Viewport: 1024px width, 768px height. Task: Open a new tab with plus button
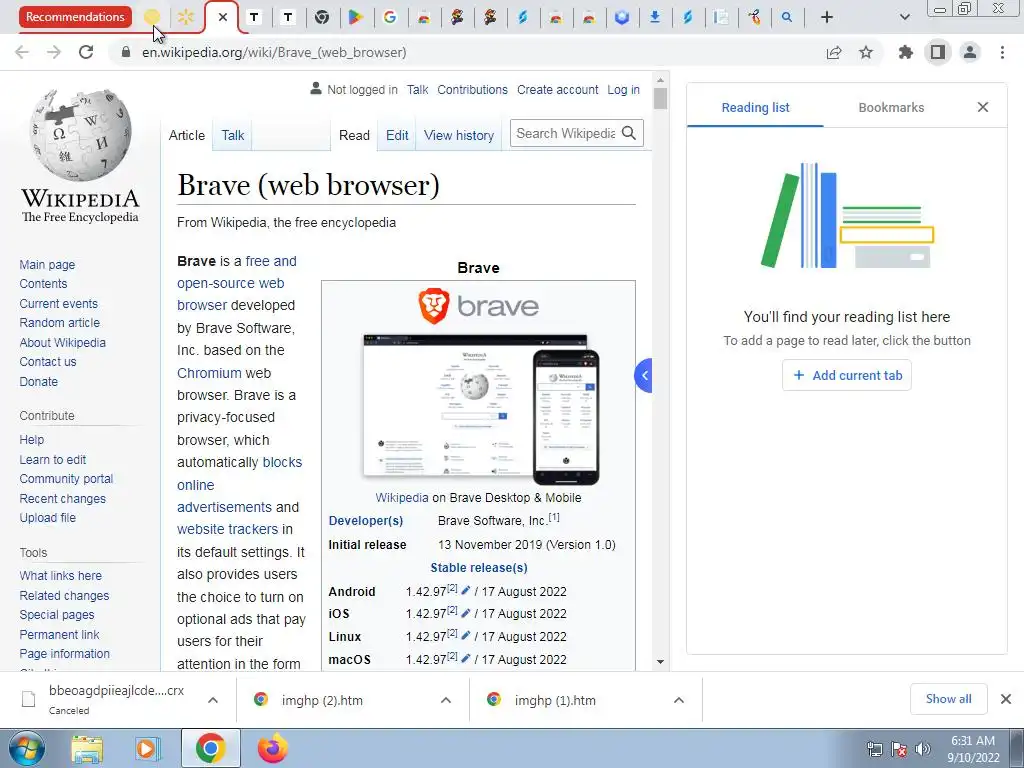827,17
